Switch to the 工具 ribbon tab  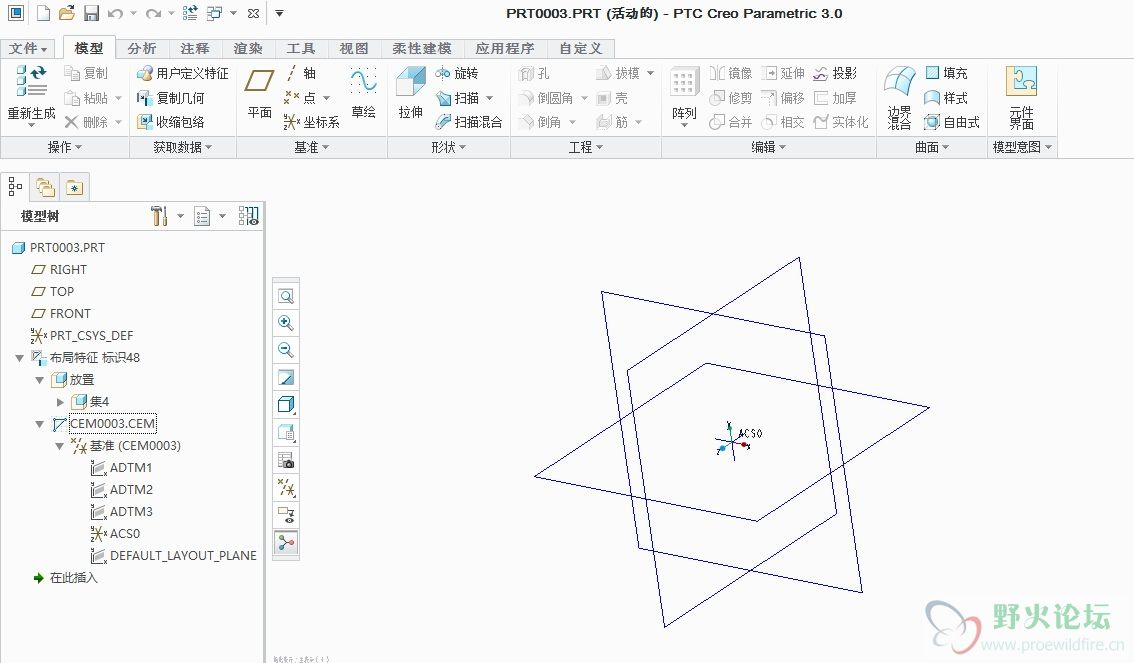(x=301, y=48)
